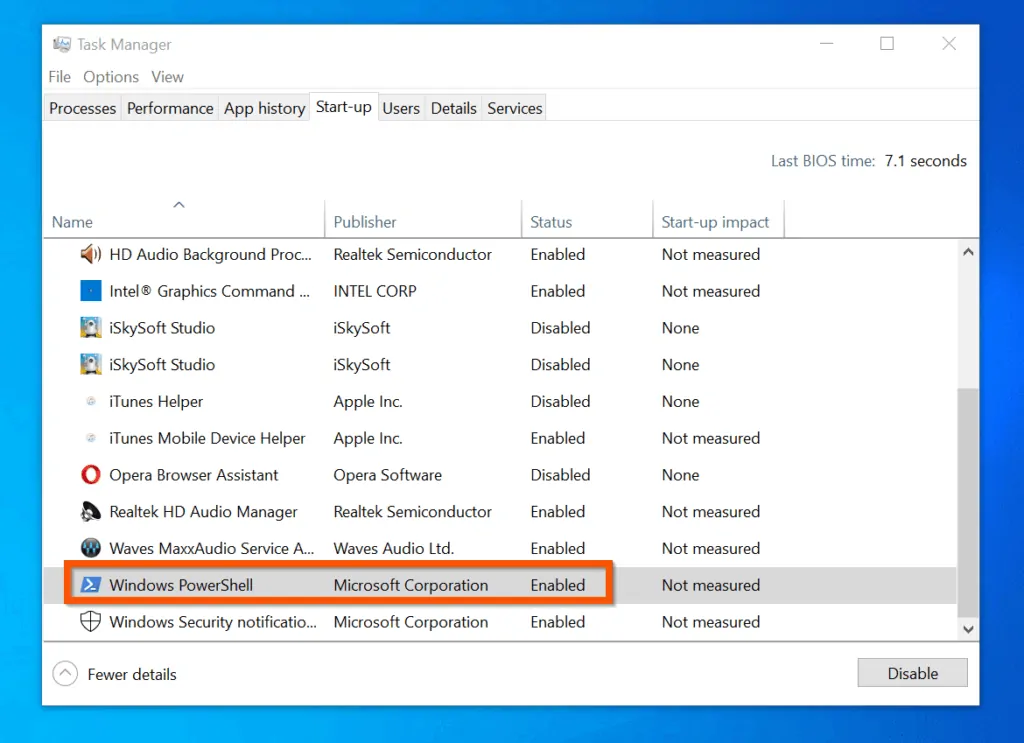Click the scrollbar down arrow
Viewport: 1024px width, 743px height.
coord(968,629)
